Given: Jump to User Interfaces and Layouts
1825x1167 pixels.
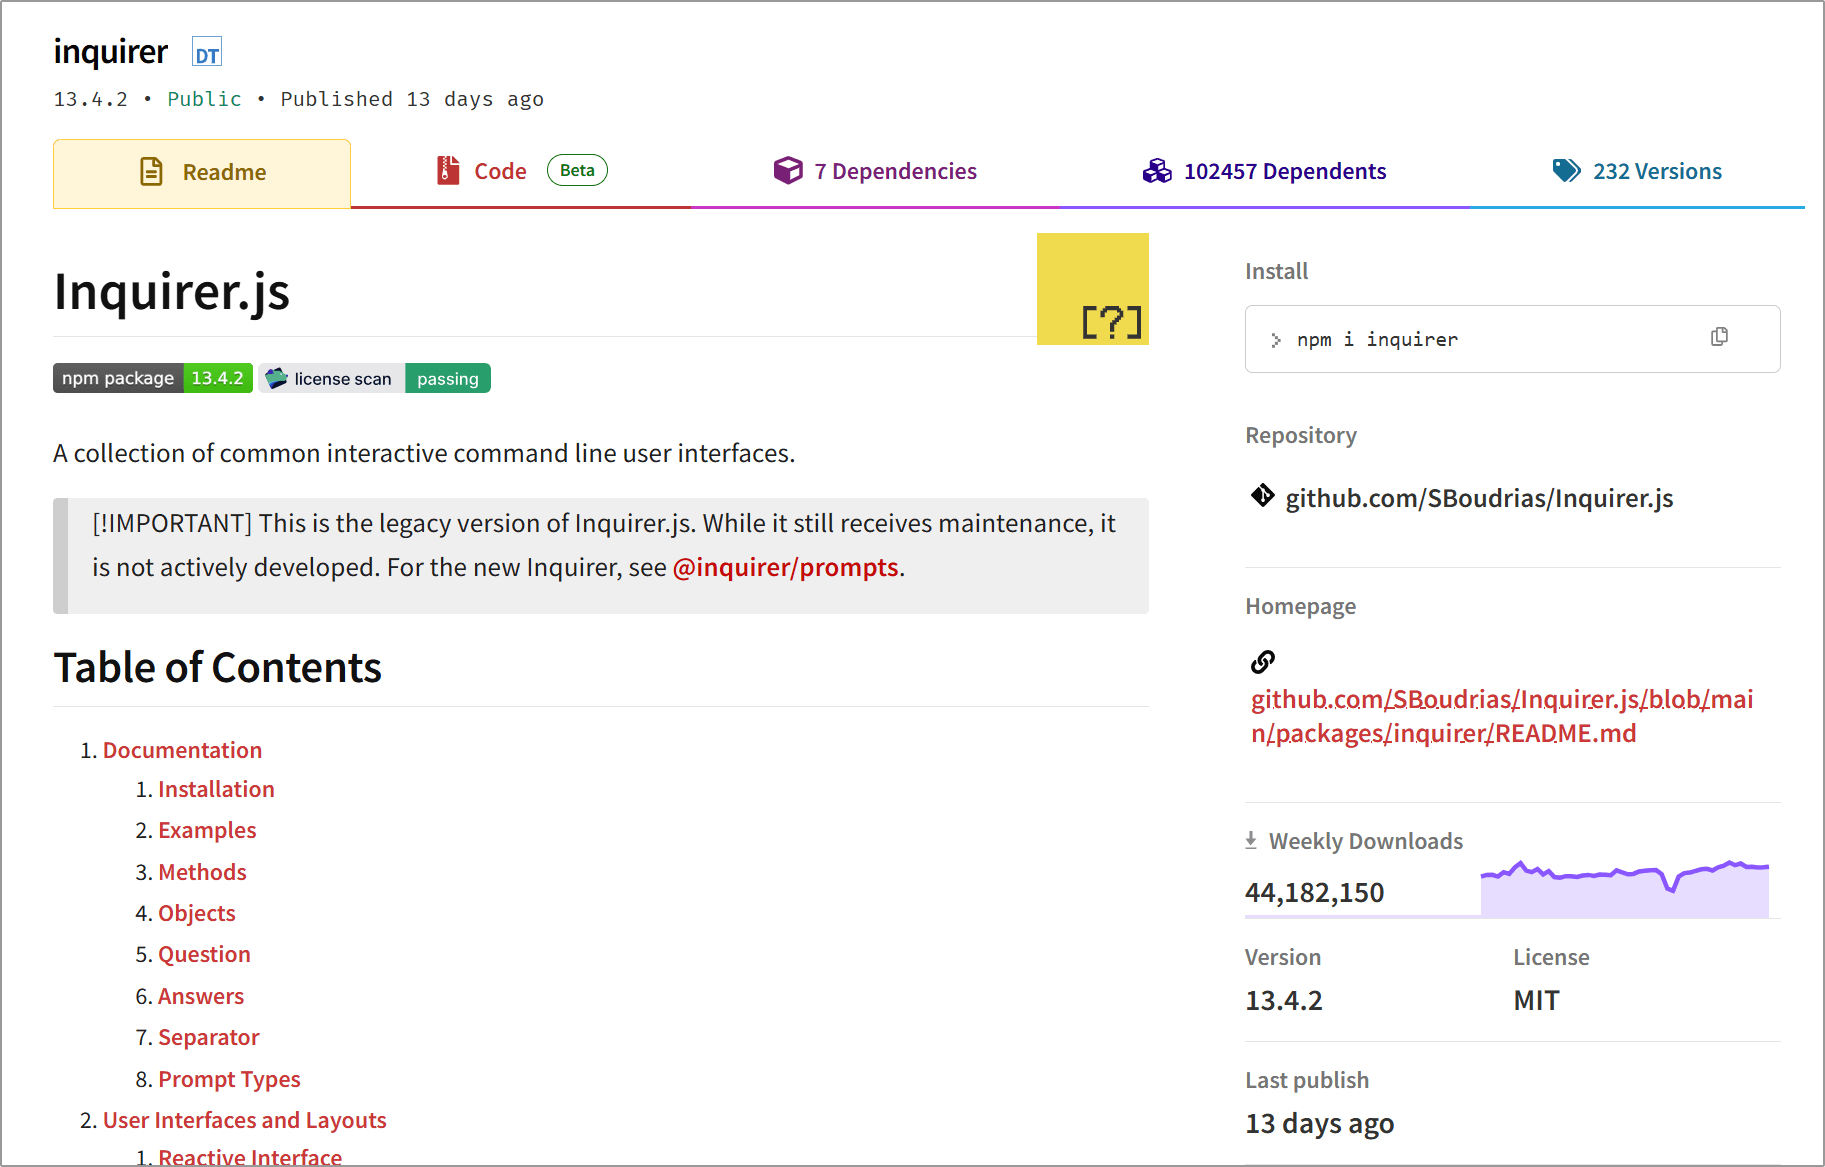Looking at the screenshot, I should (x=245, y=1120).
